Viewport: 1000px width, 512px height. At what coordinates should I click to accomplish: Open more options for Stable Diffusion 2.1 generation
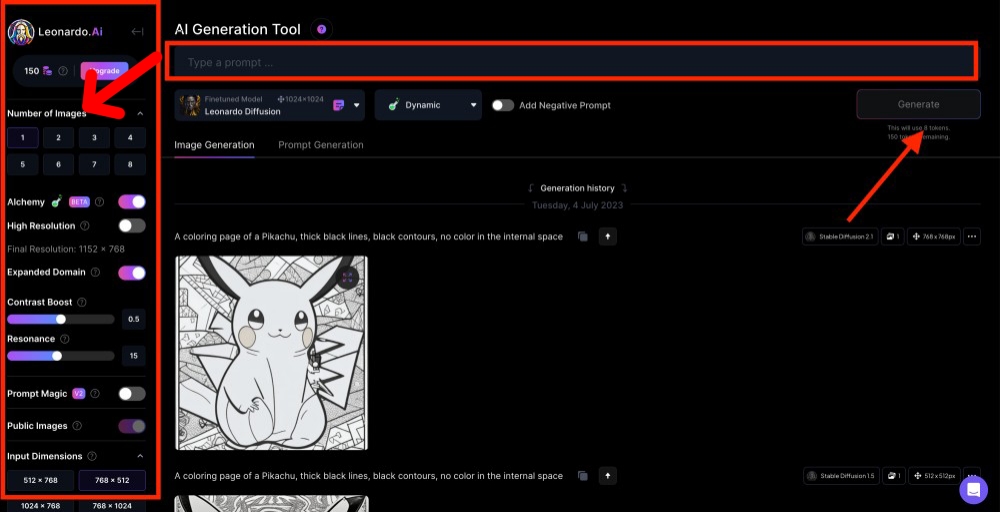[x=972, y=237]
